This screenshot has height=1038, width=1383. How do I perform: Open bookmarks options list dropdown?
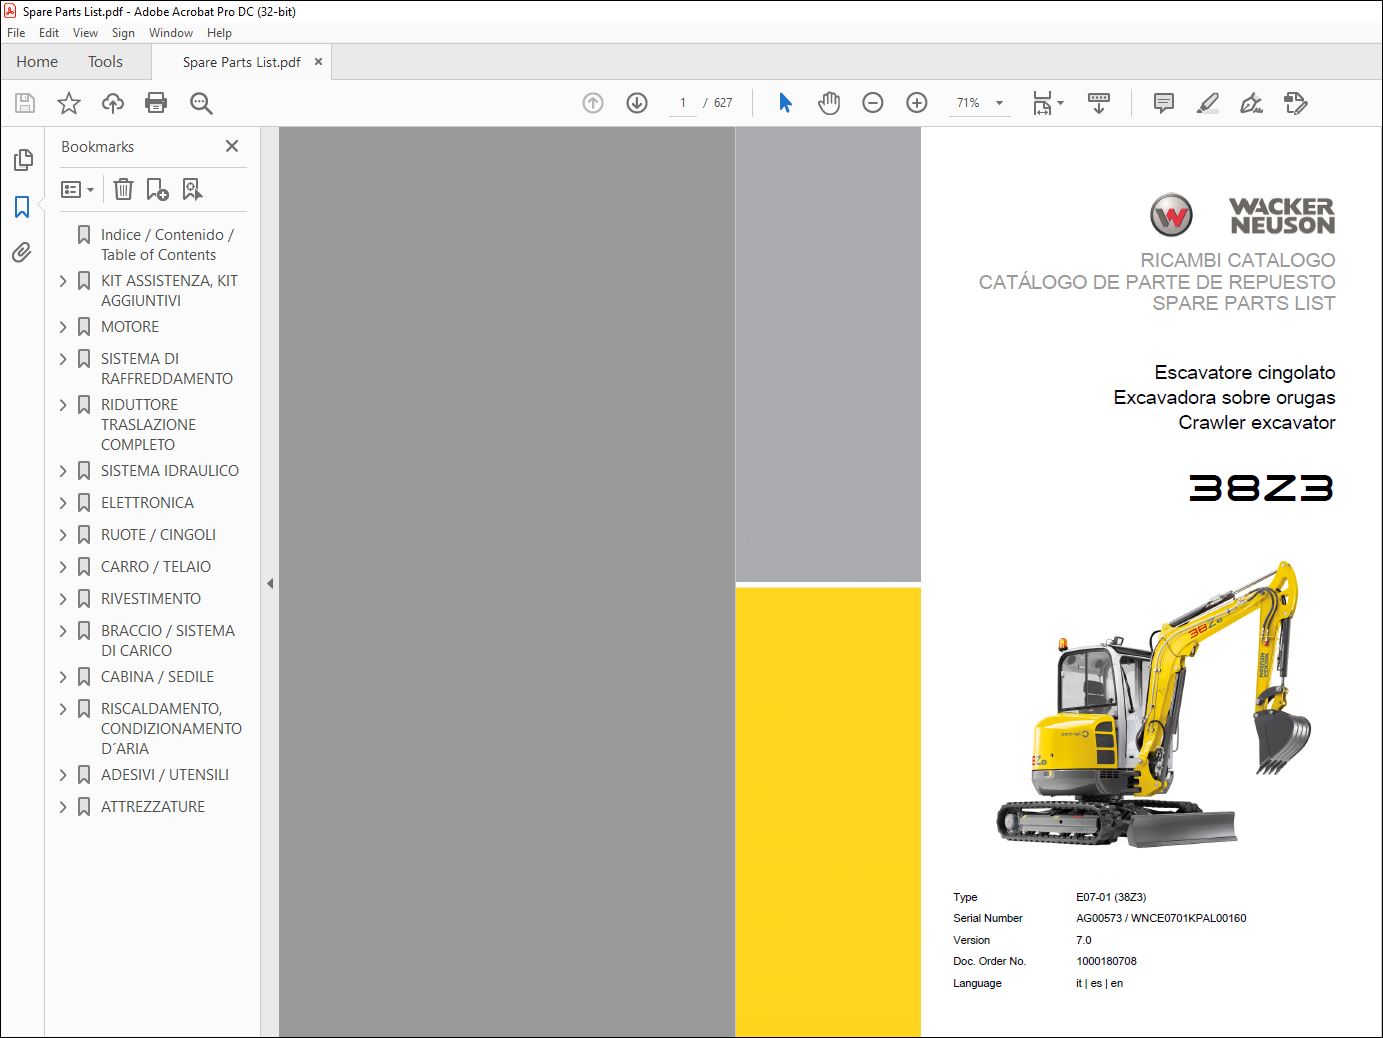(77, 189)
